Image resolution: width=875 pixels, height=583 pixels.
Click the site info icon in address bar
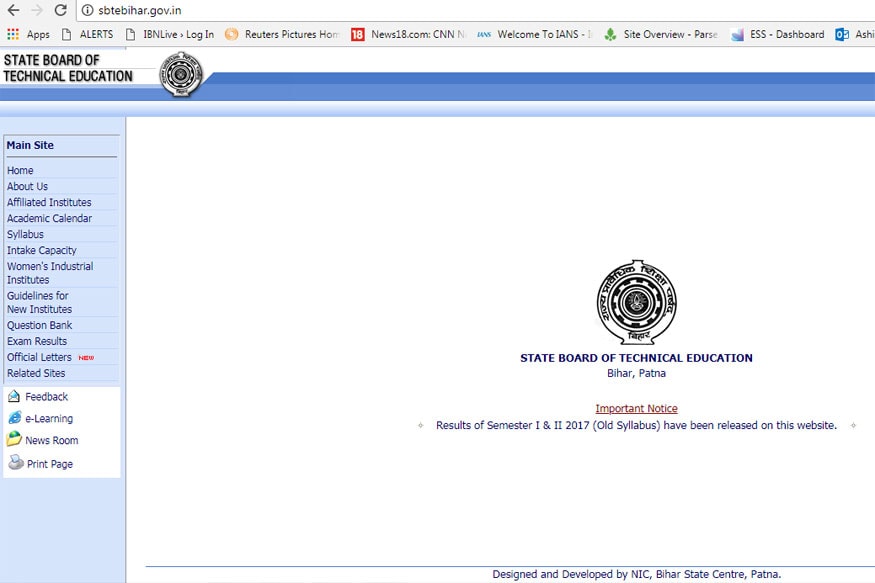[x=87, y=10]
